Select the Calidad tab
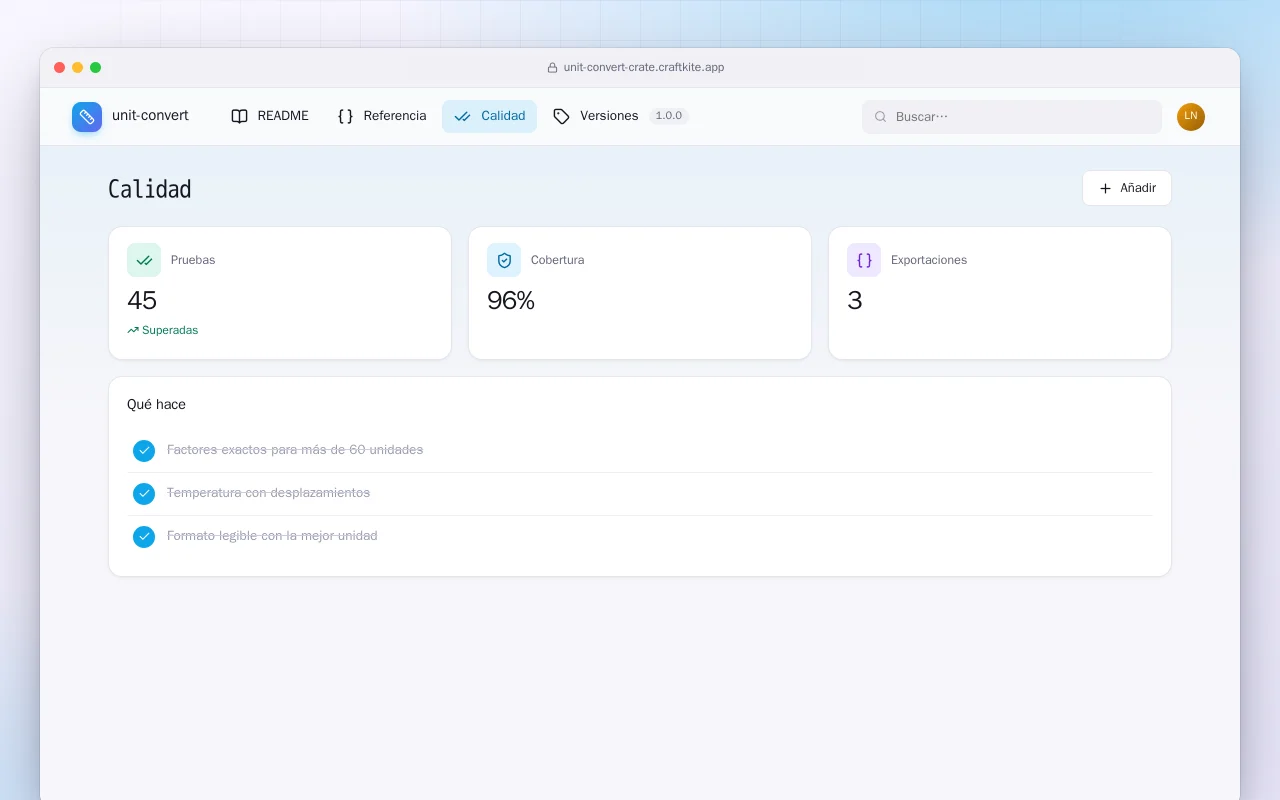 click(489, 116)
